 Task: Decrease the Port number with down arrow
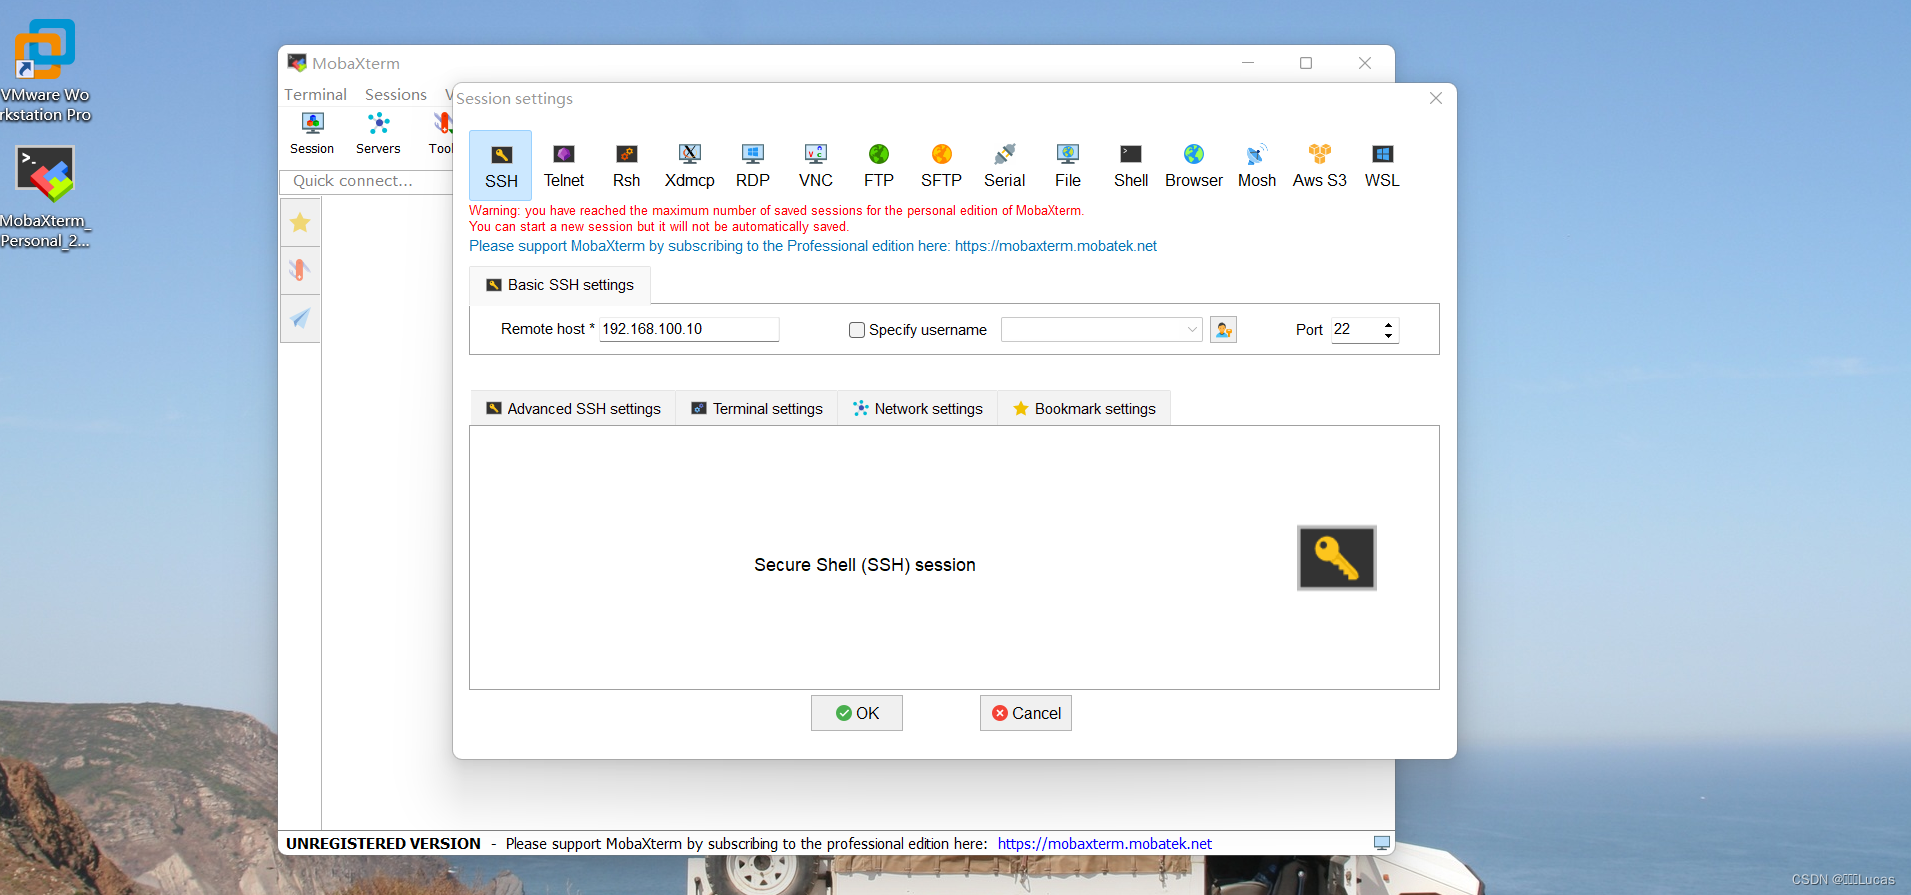(x=1388, y=336)
